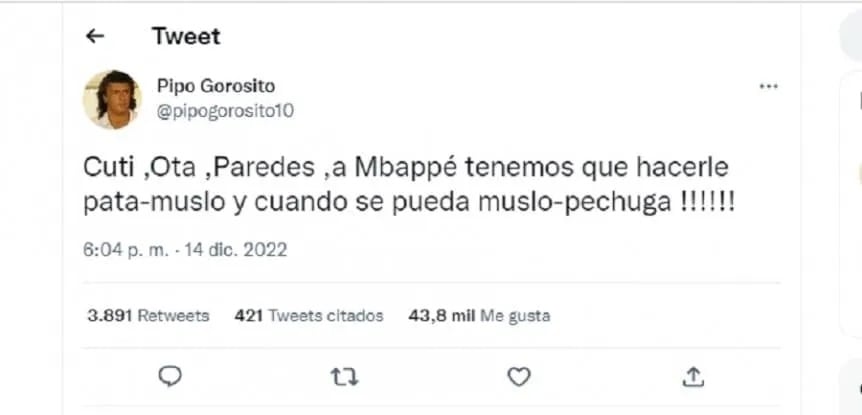862x415 pixels.
Task: View the 3.891 Retweets list
Action: click(148, 316)
